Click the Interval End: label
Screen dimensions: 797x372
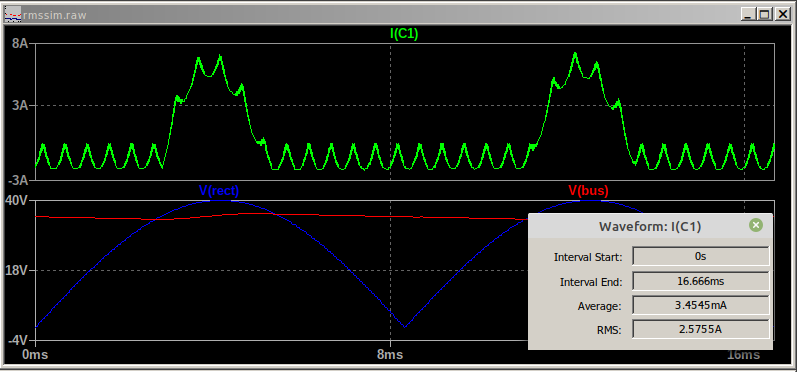click(591, 282)
